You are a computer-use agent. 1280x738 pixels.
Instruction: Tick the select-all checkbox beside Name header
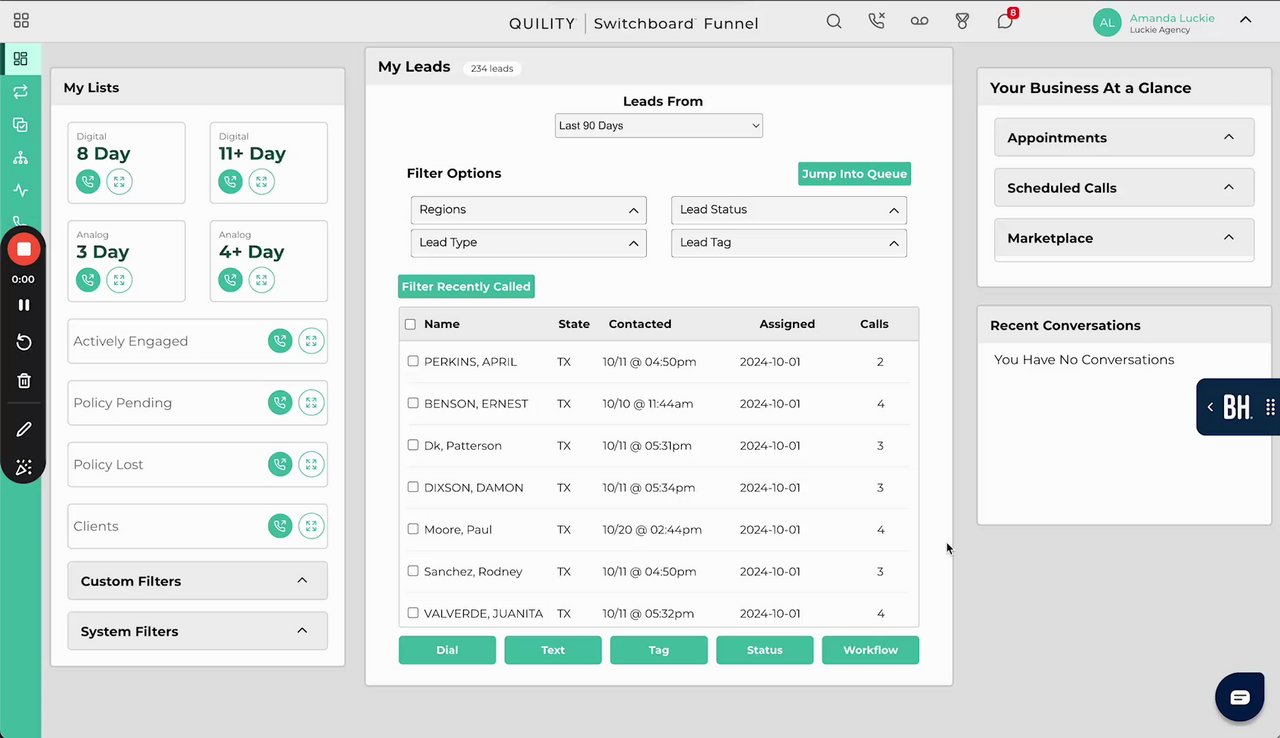(410, 324)
